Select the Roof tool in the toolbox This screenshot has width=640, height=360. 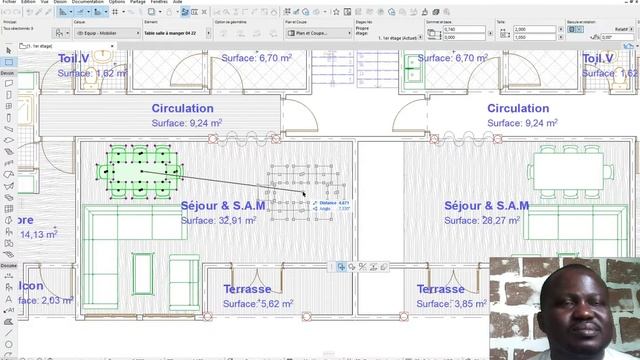[x=9, y=175]
